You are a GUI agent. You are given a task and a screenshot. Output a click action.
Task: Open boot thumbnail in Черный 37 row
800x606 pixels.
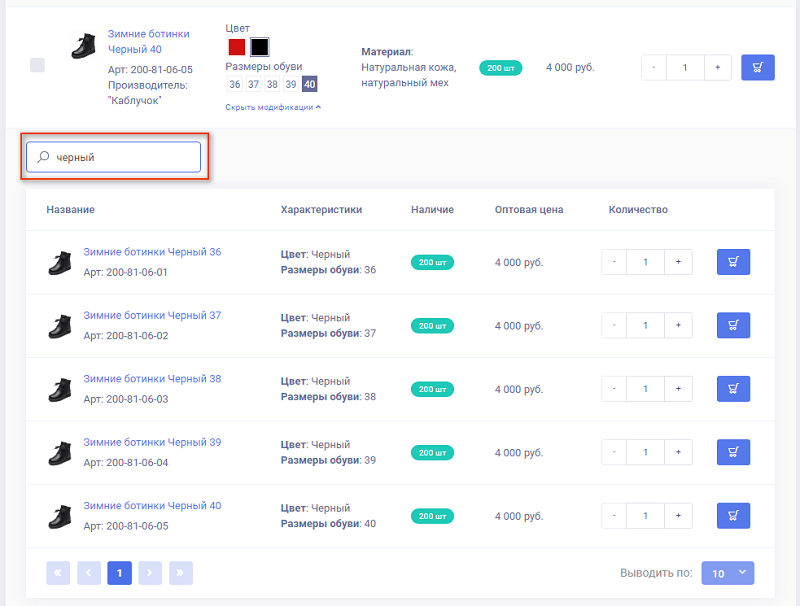pyautogui.click(x=60, y=326)
